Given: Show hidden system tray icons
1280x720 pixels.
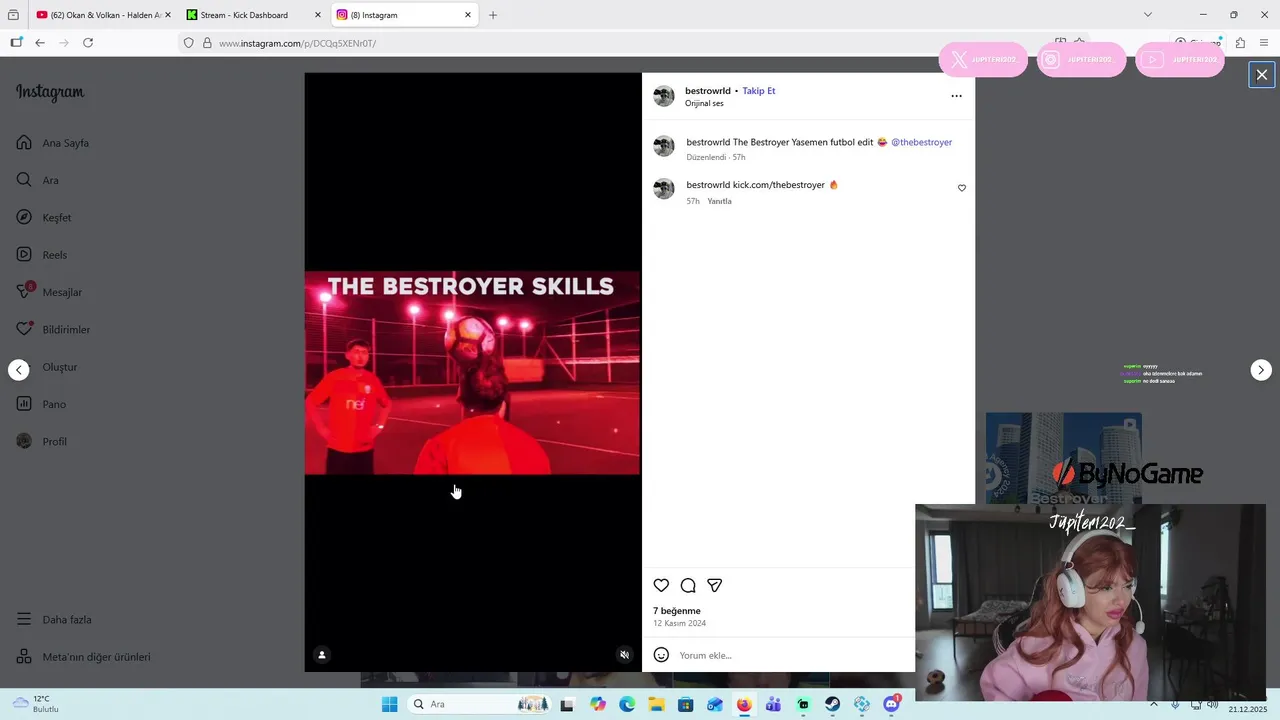Looking at the screenshot, I should (x=1154, y=704).
